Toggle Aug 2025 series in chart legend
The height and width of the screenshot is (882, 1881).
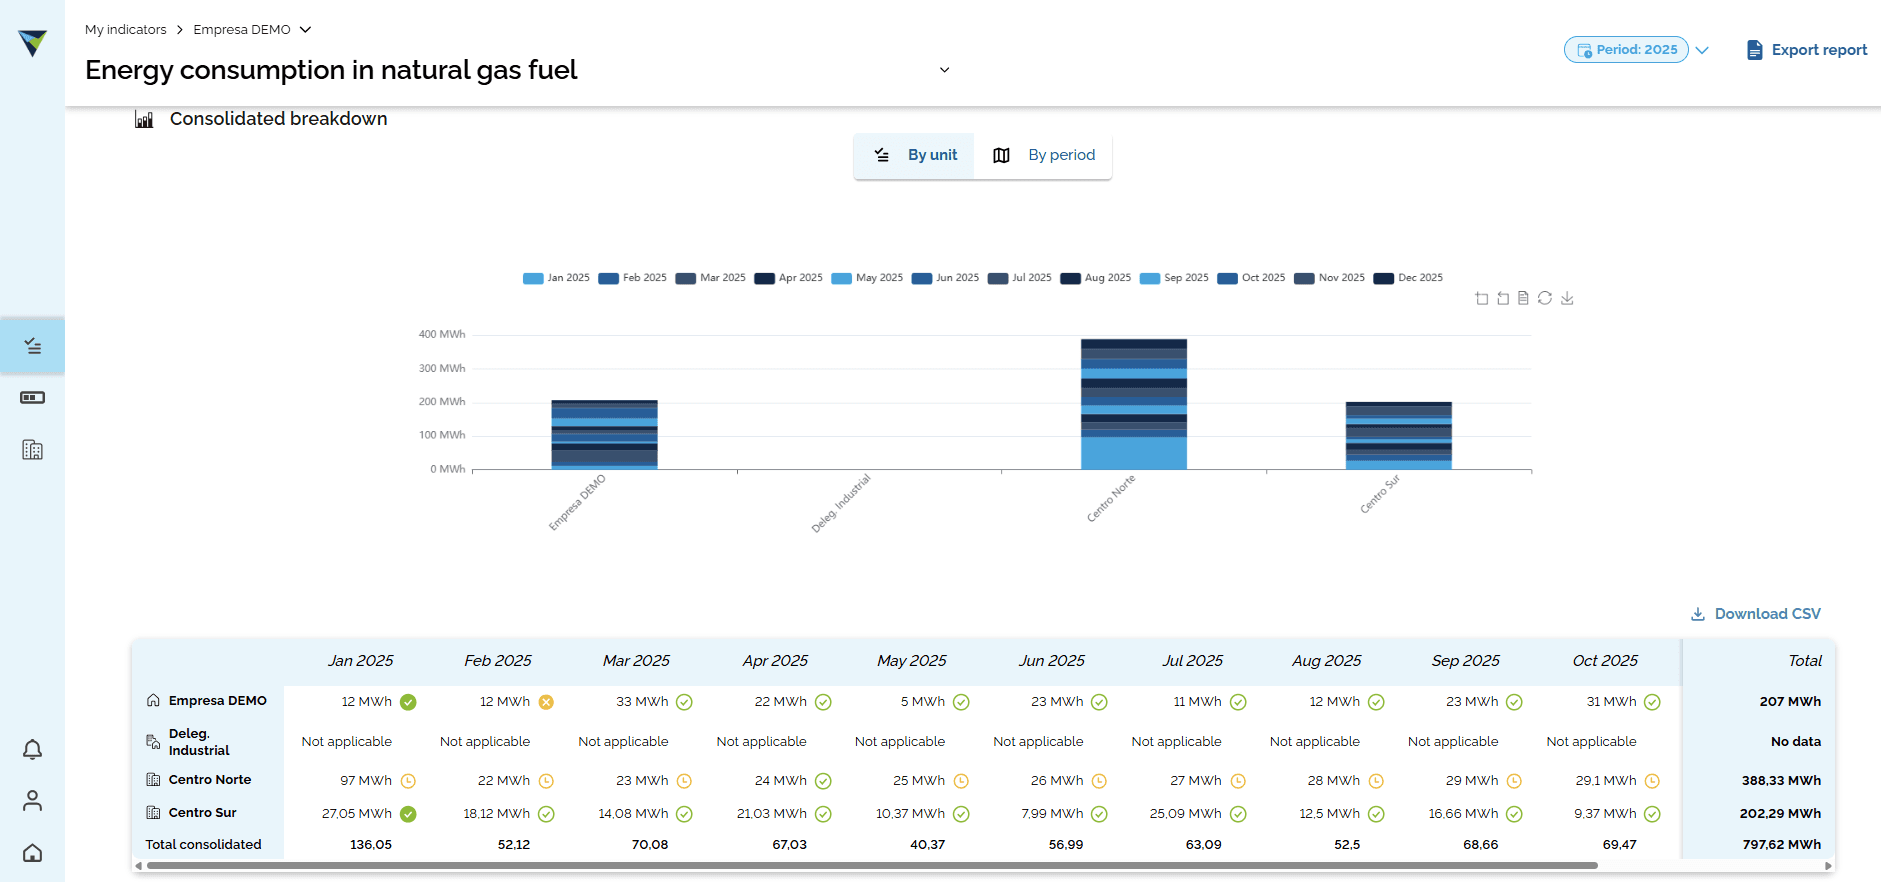tap(1095, 278)
